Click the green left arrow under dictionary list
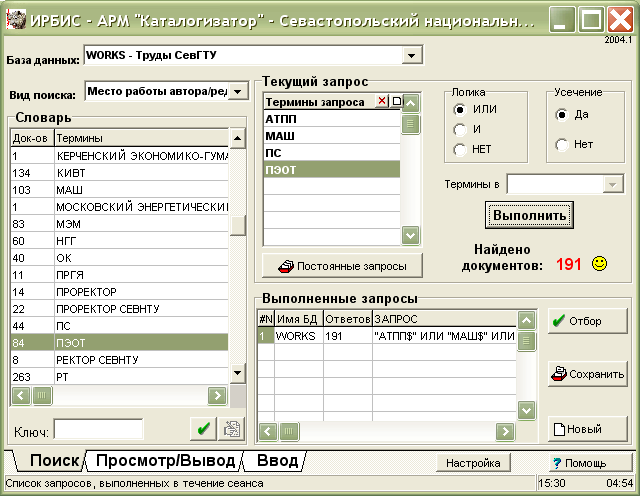This screenshot has width=640, height=496. 21,395
